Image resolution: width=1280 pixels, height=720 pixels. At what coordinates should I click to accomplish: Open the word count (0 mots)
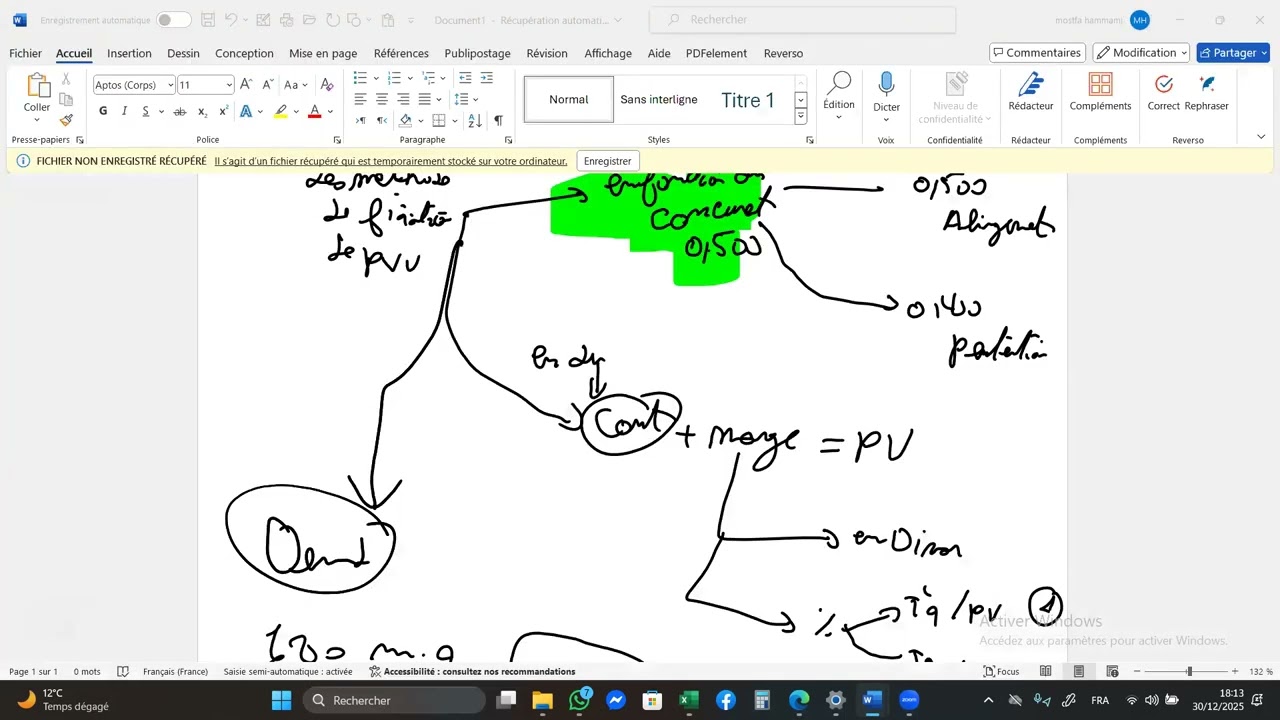[87, 672]
